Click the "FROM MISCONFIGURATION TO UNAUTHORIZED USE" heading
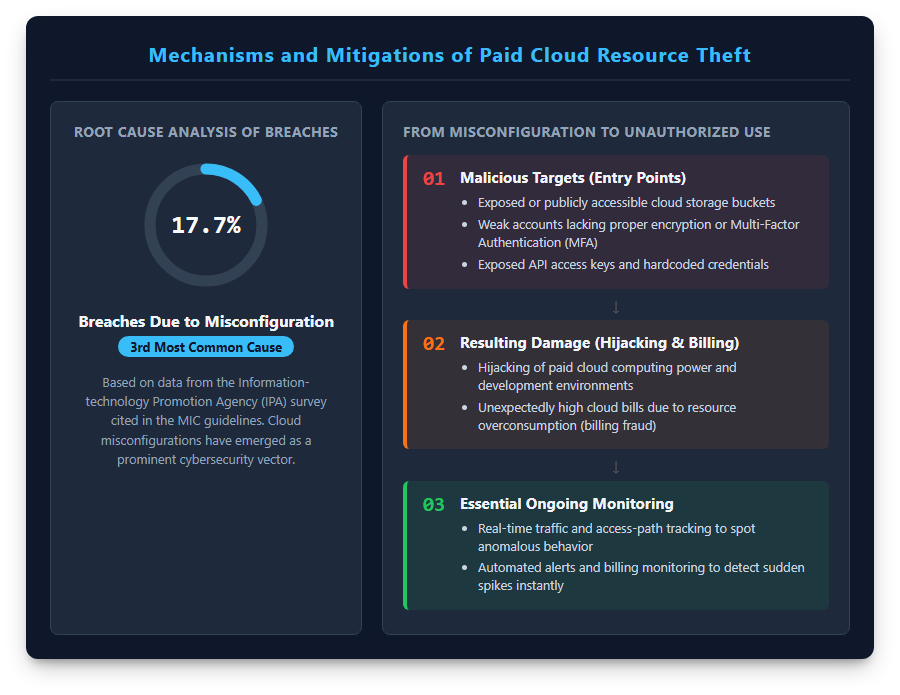 click(x=587, y=132)
